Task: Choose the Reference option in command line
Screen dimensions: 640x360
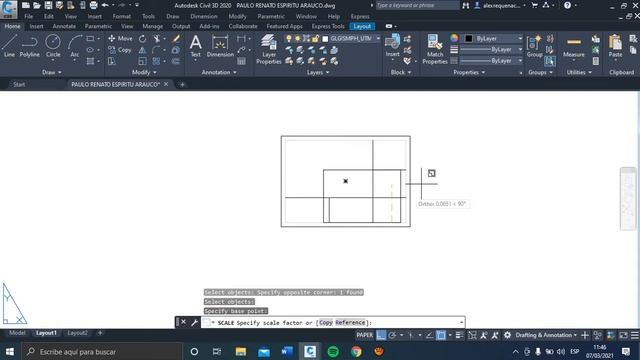Action: click(x=350, y=322)
